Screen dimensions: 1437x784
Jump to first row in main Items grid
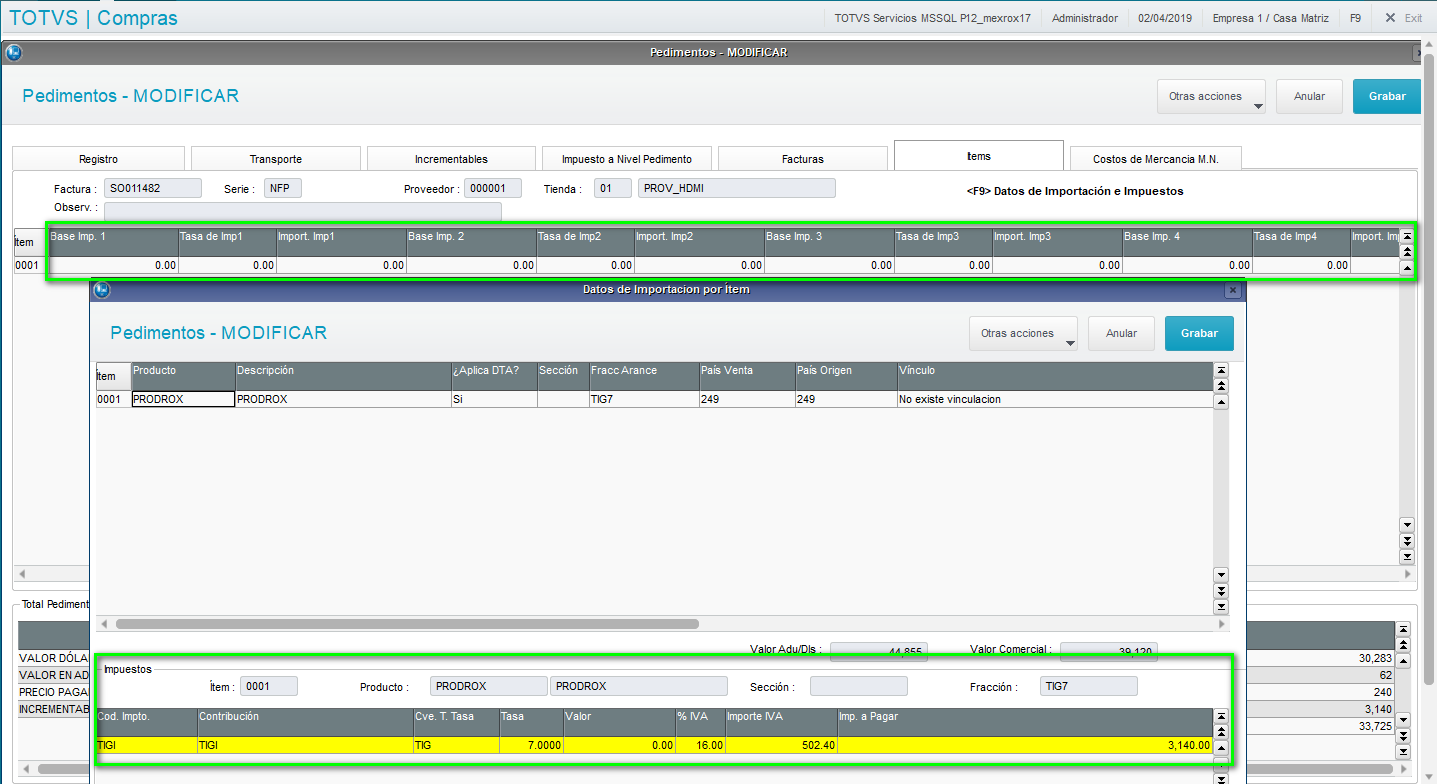pos(1407,237)
